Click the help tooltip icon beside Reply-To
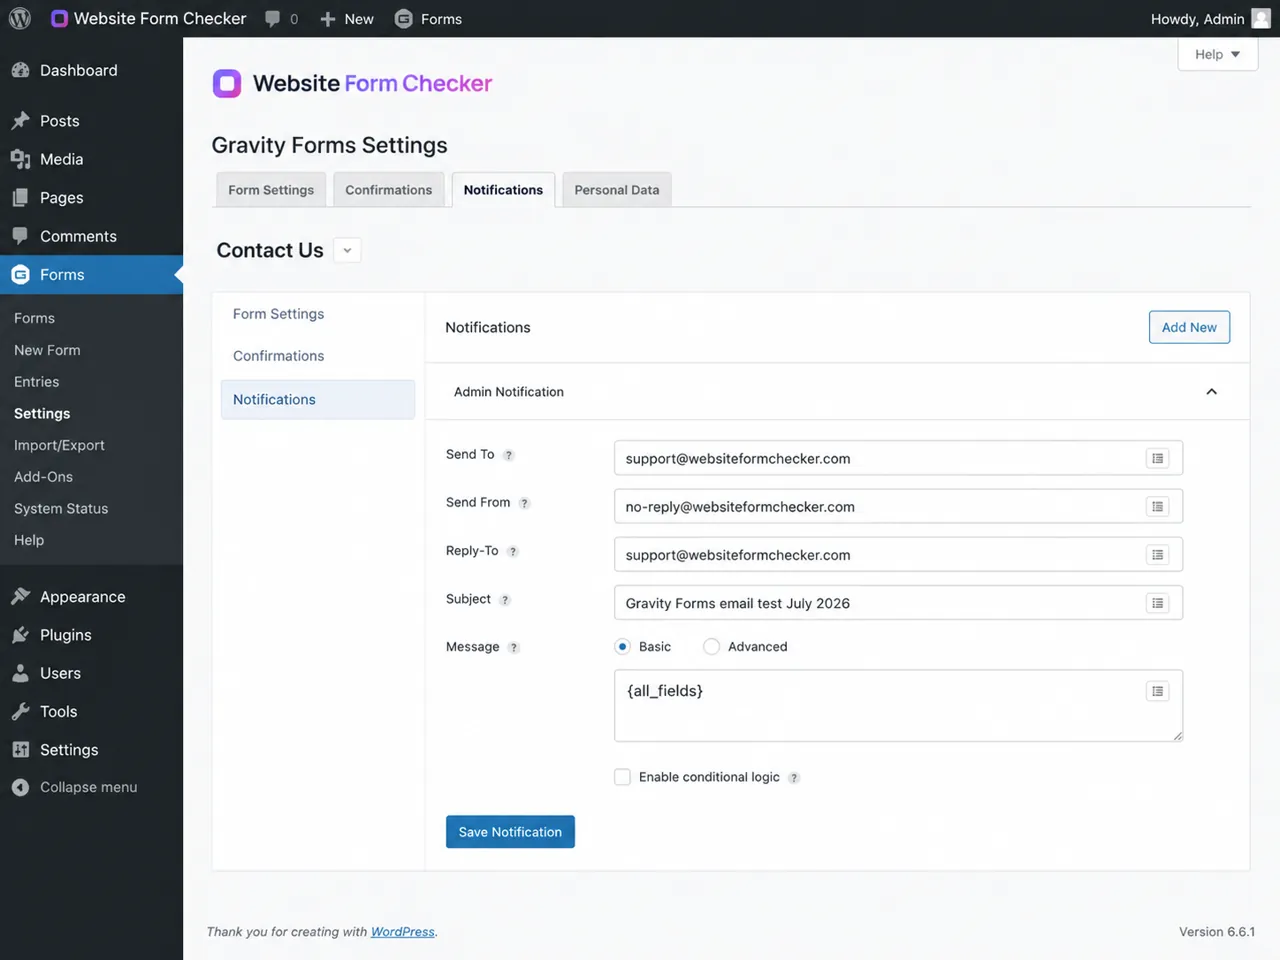The width and height of the screenshot is (1280, 960). (x=512, y=551)
